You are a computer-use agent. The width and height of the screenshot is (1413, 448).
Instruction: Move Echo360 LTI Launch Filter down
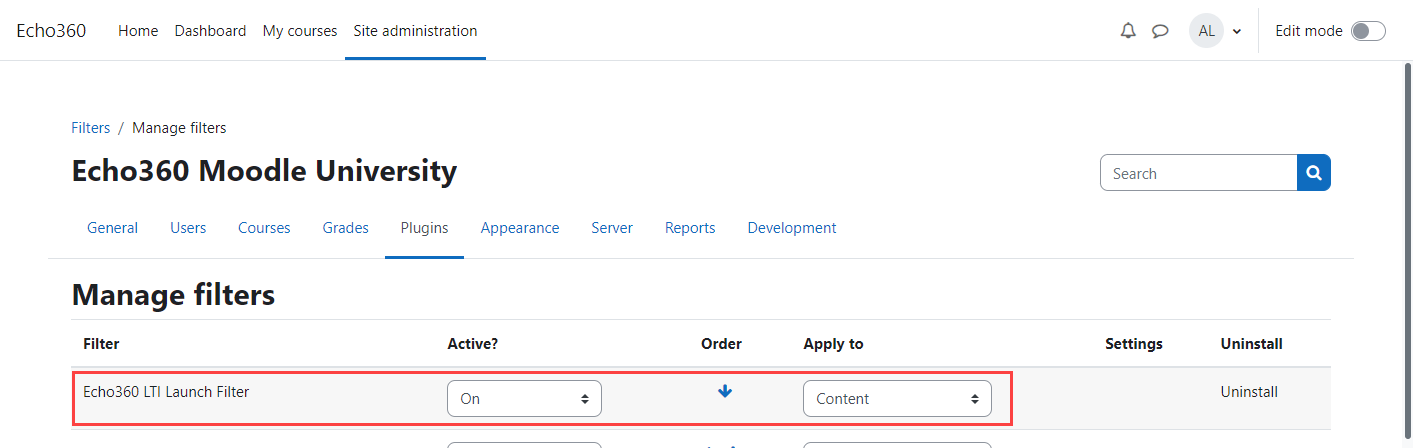[725, 391]
